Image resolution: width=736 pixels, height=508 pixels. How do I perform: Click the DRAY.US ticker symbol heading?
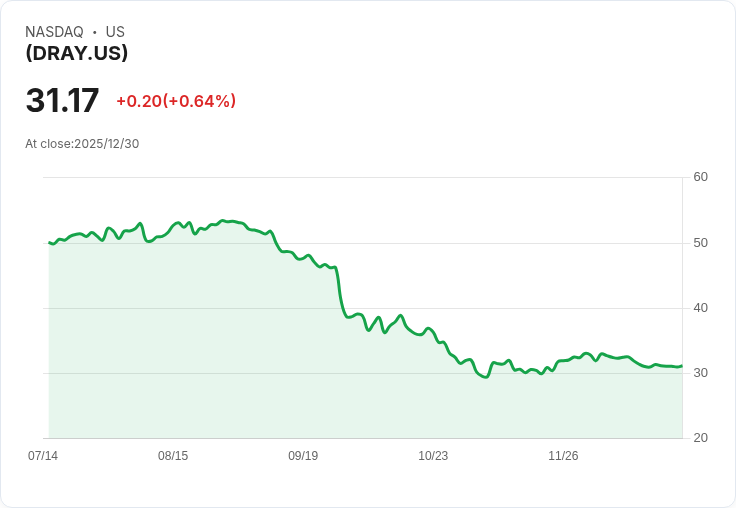[77, 53]
